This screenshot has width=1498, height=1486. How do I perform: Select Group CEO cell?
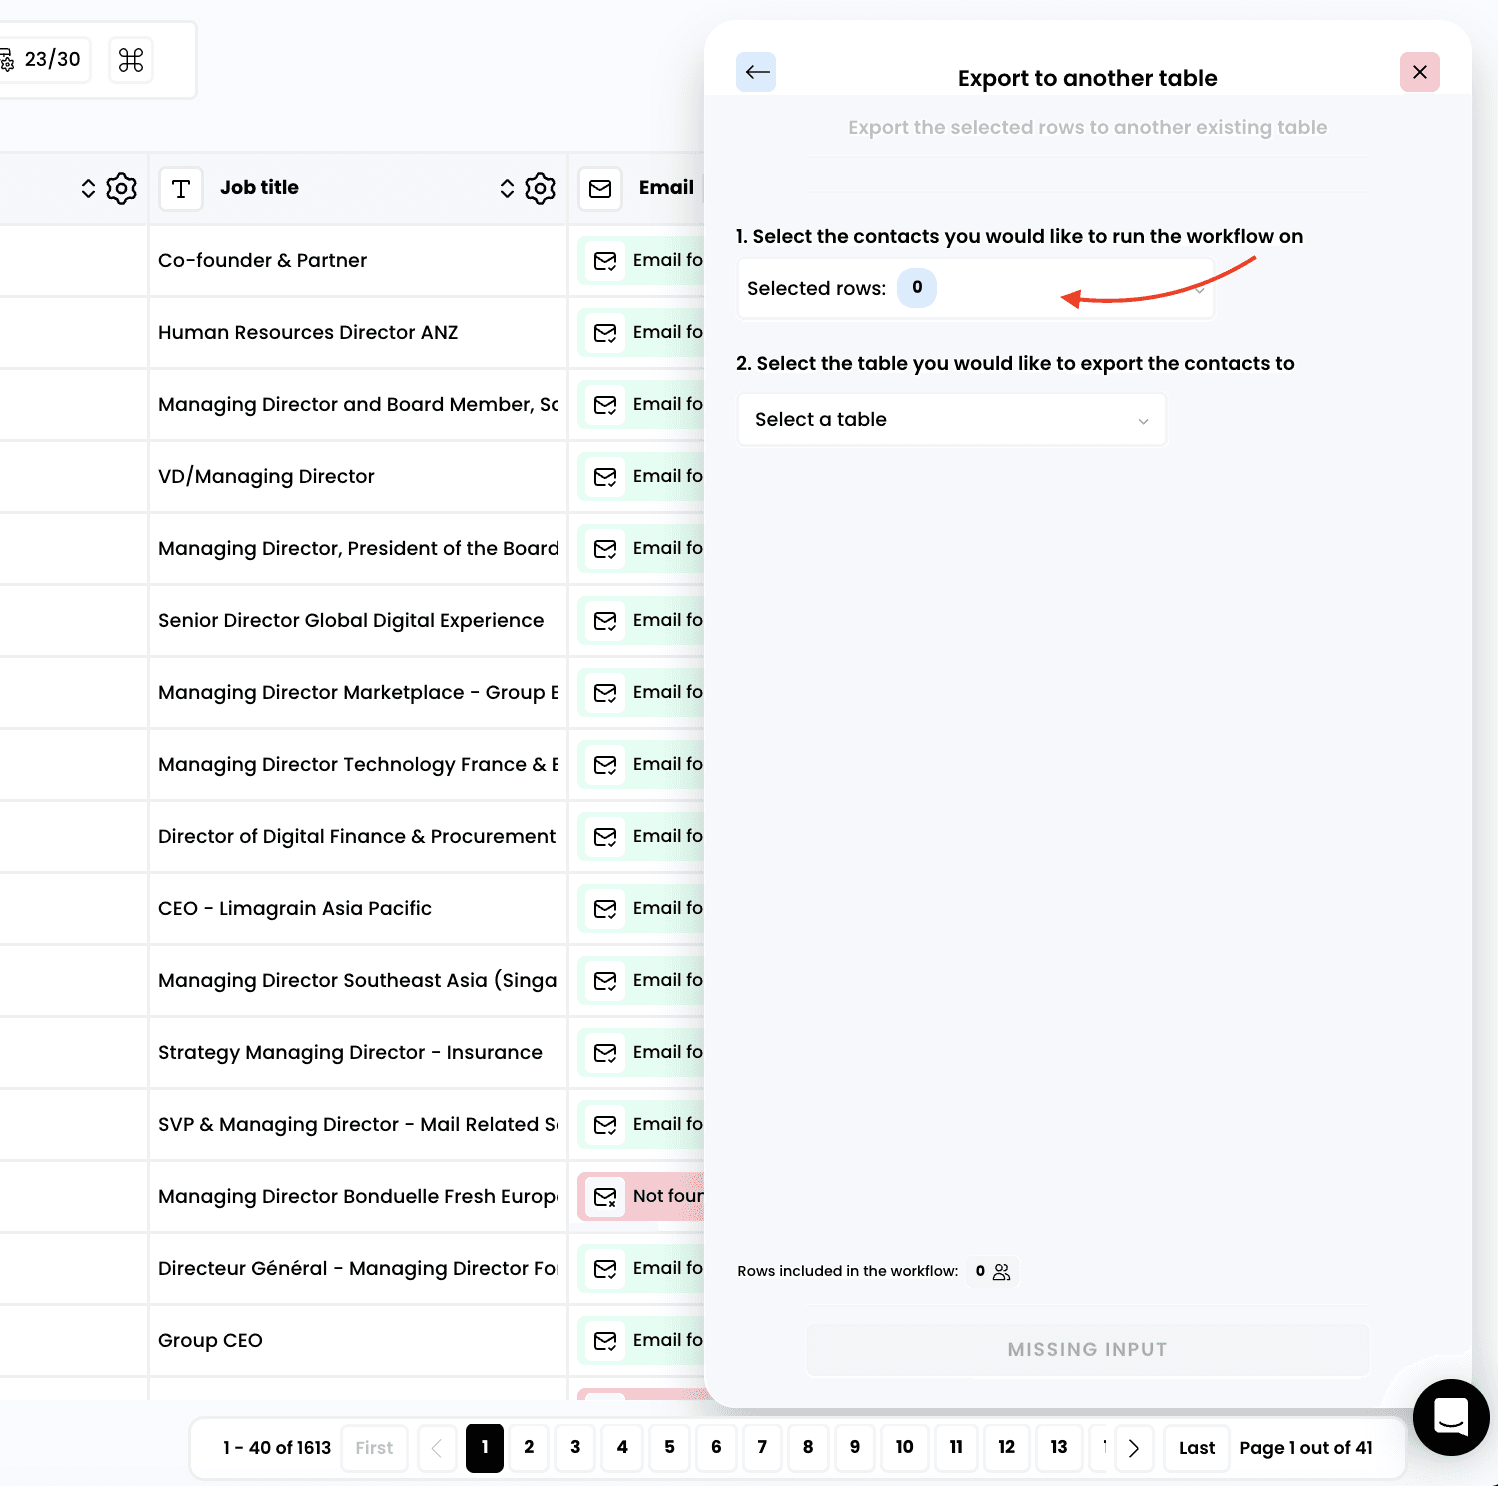tap(358, 1340)
